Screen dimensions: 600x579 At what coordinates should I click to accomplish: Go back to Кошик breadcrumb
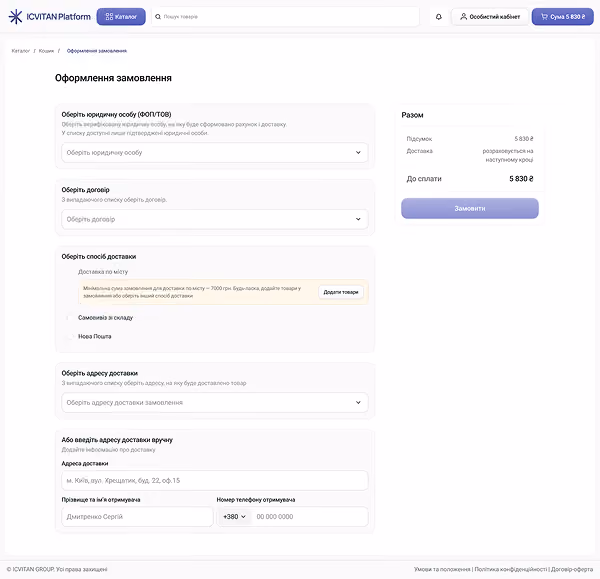click(x=46, y=51)
